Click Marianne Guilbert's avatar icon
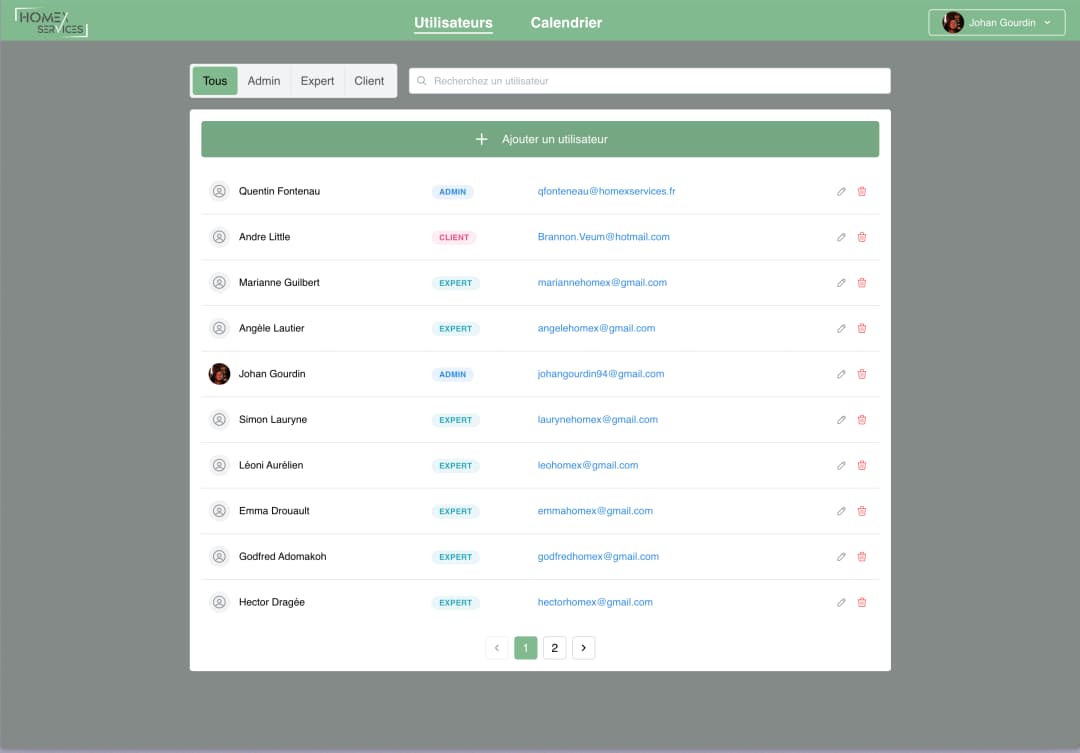 (x=219, y=282)
